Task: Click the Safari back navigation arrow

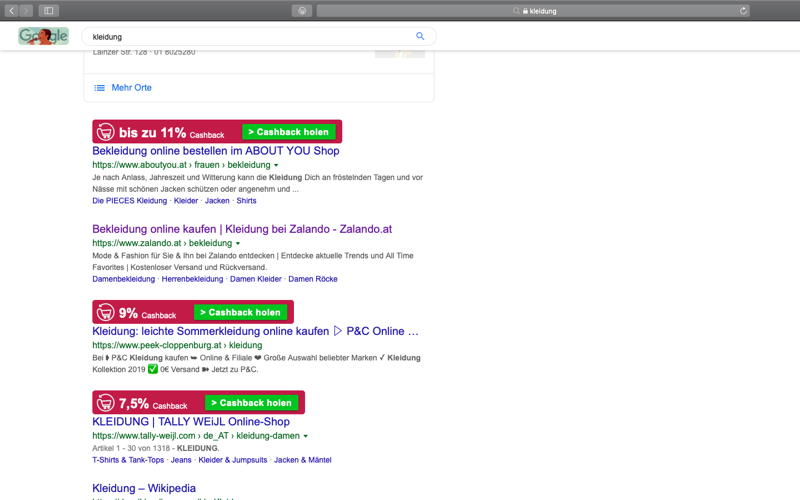Action: point(12,11)
